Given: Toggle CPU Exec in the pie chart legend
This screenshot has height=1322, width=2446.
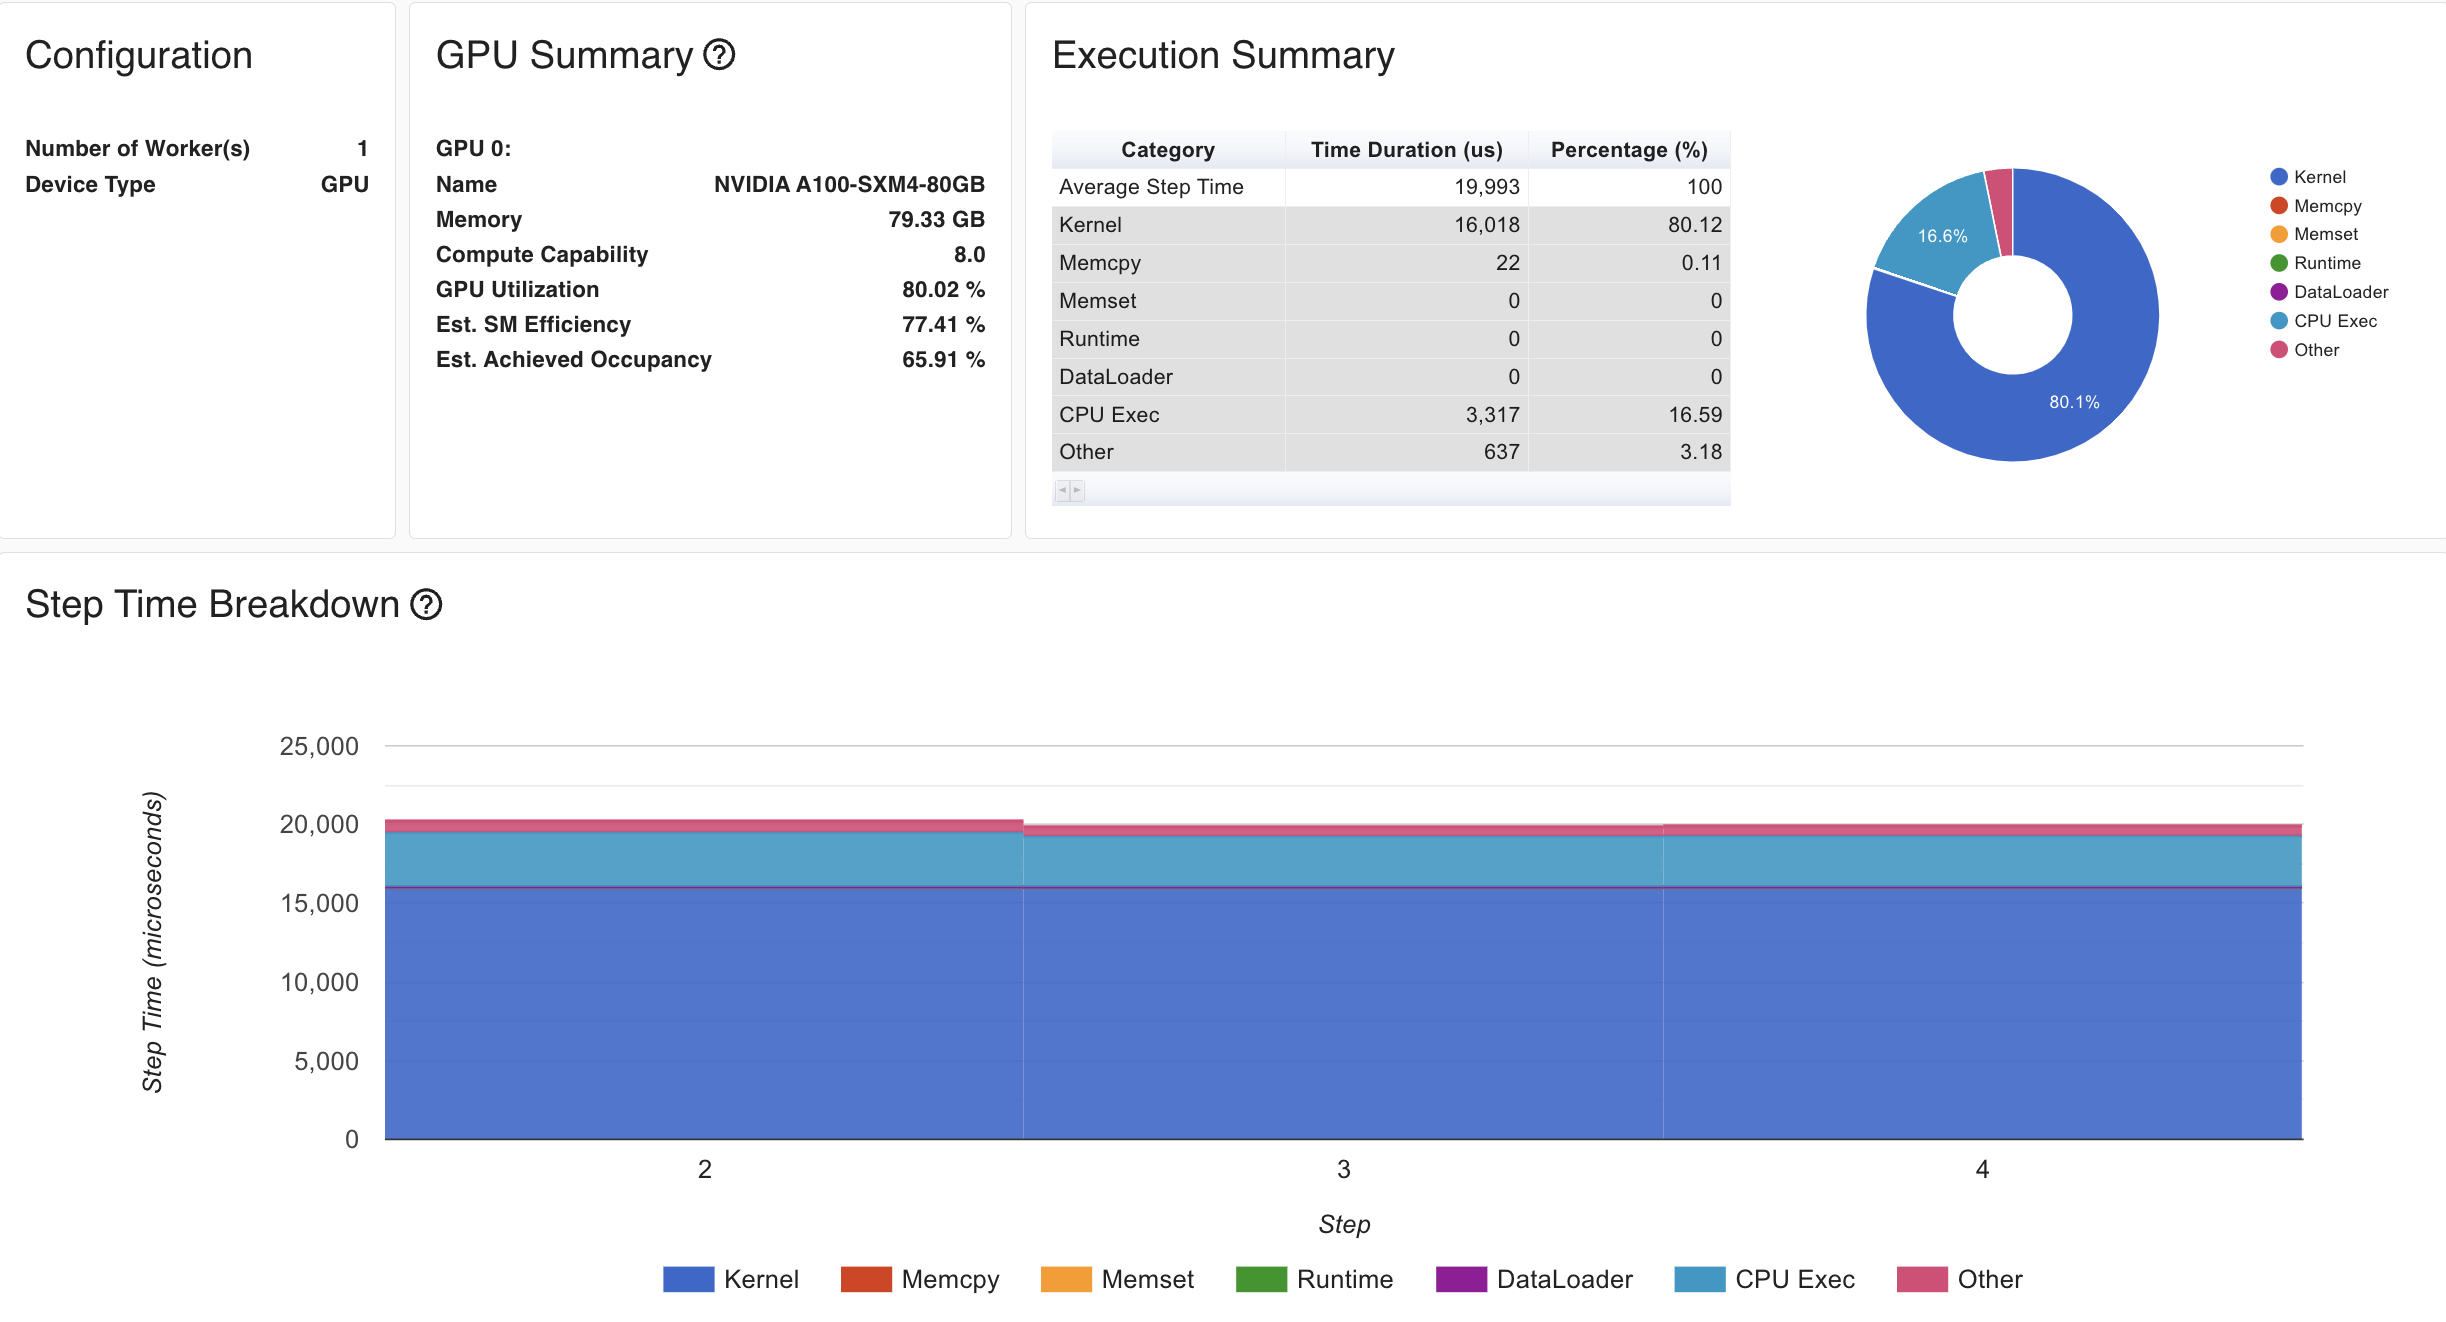Looking at the screenshot, I should [2324, 321].
